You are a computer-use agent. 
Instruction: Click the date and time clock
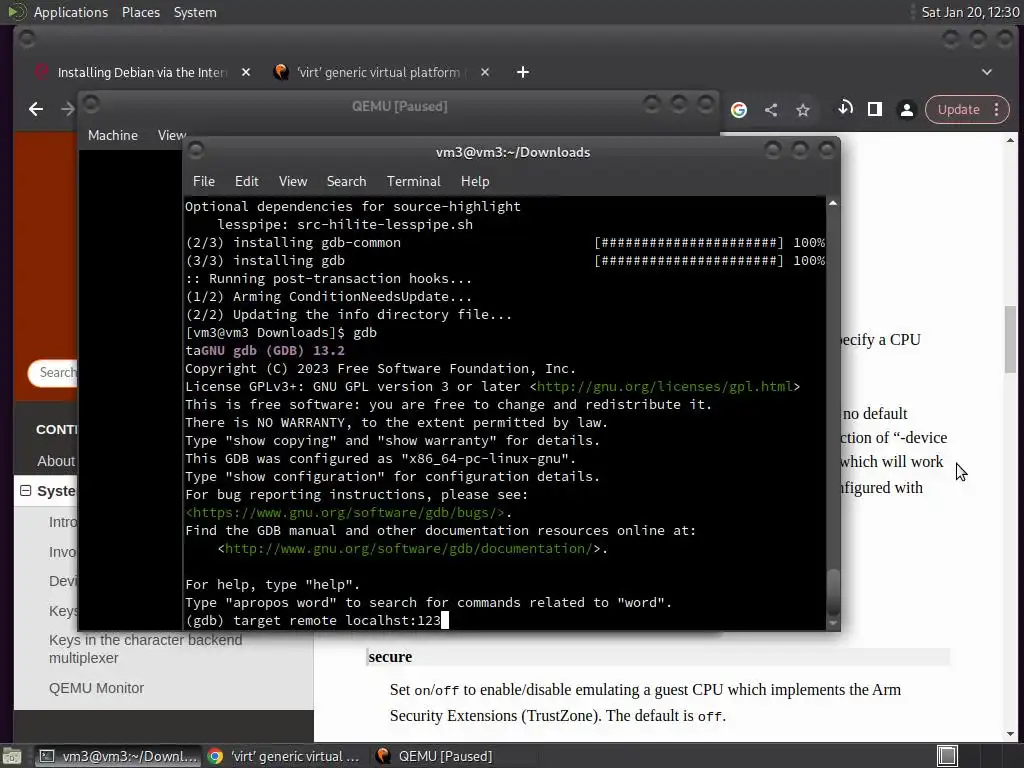click(970, 12)
